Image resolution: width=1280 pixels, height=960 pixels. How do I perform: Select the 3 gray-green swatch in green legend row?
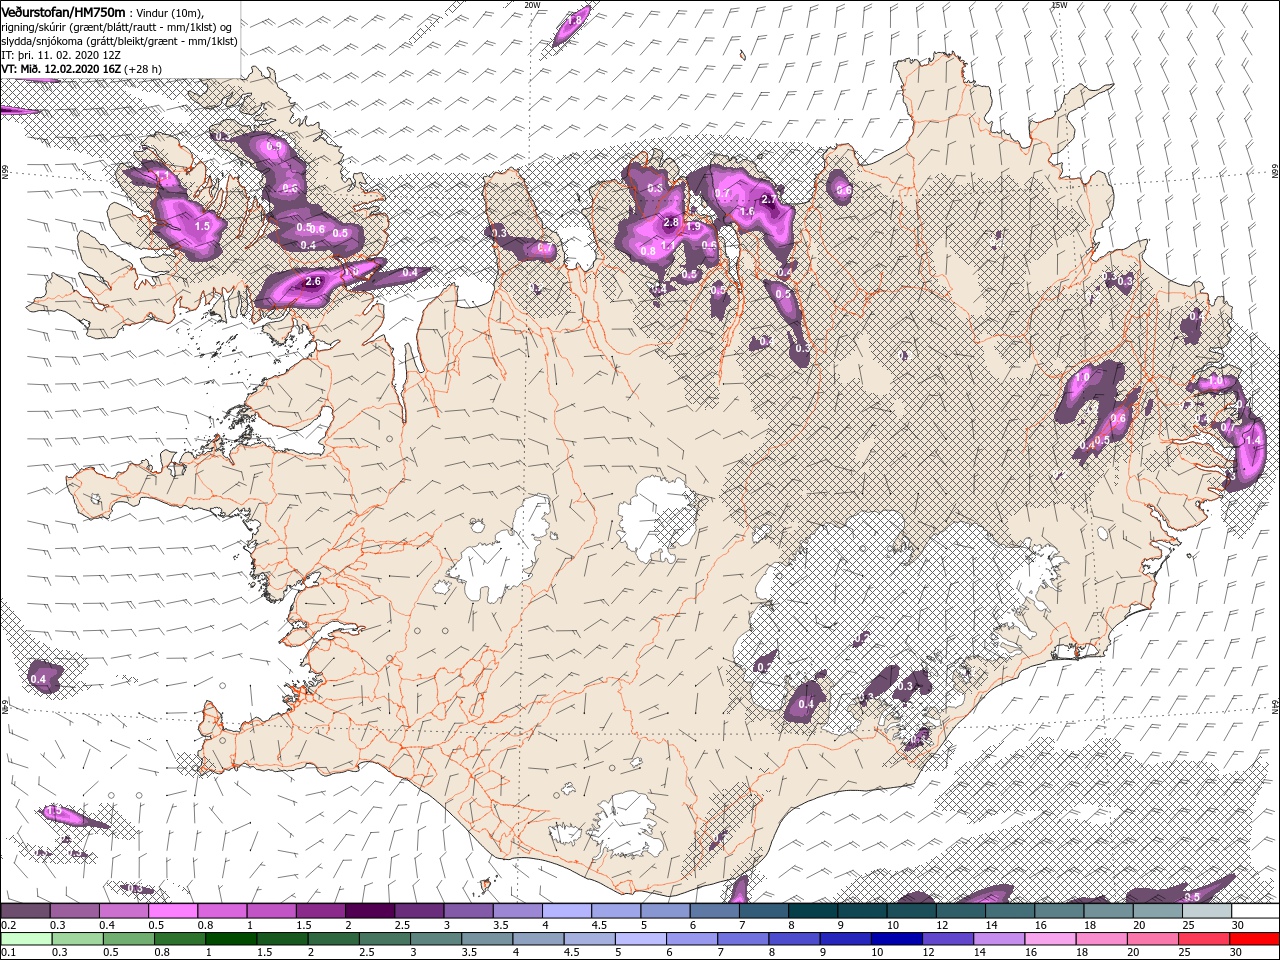pos(435,939)
